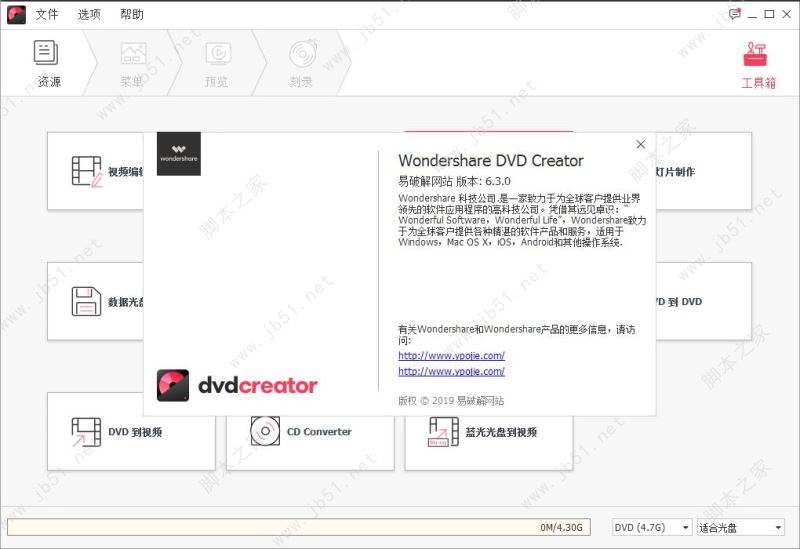Click the DVD Creator app logo in title bar
This screenshot has height=549, width=800.
pyautogui.click(x=16, y=14)
